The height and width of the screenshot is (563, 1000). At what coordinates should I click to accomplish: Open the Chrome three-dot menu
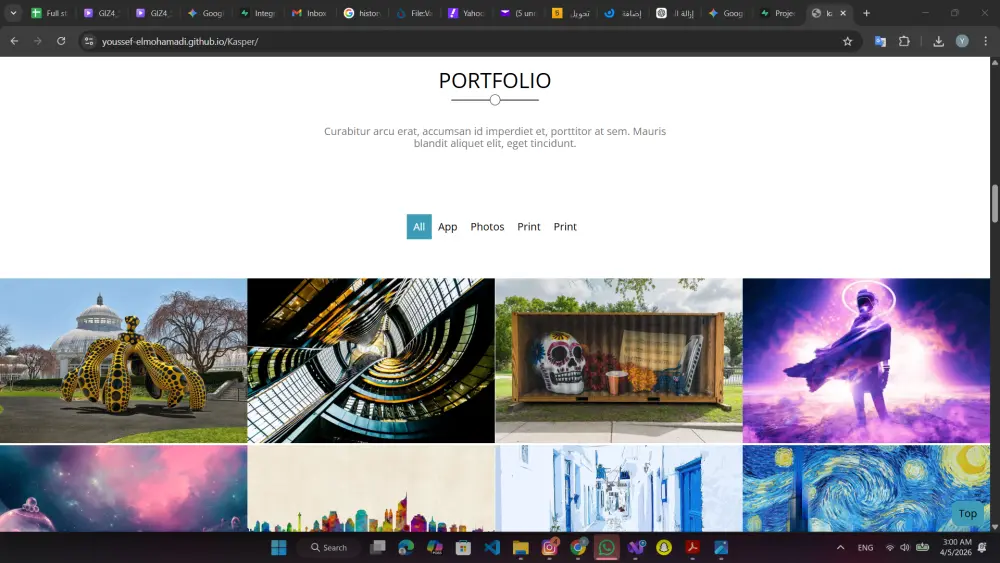point(985,41)
